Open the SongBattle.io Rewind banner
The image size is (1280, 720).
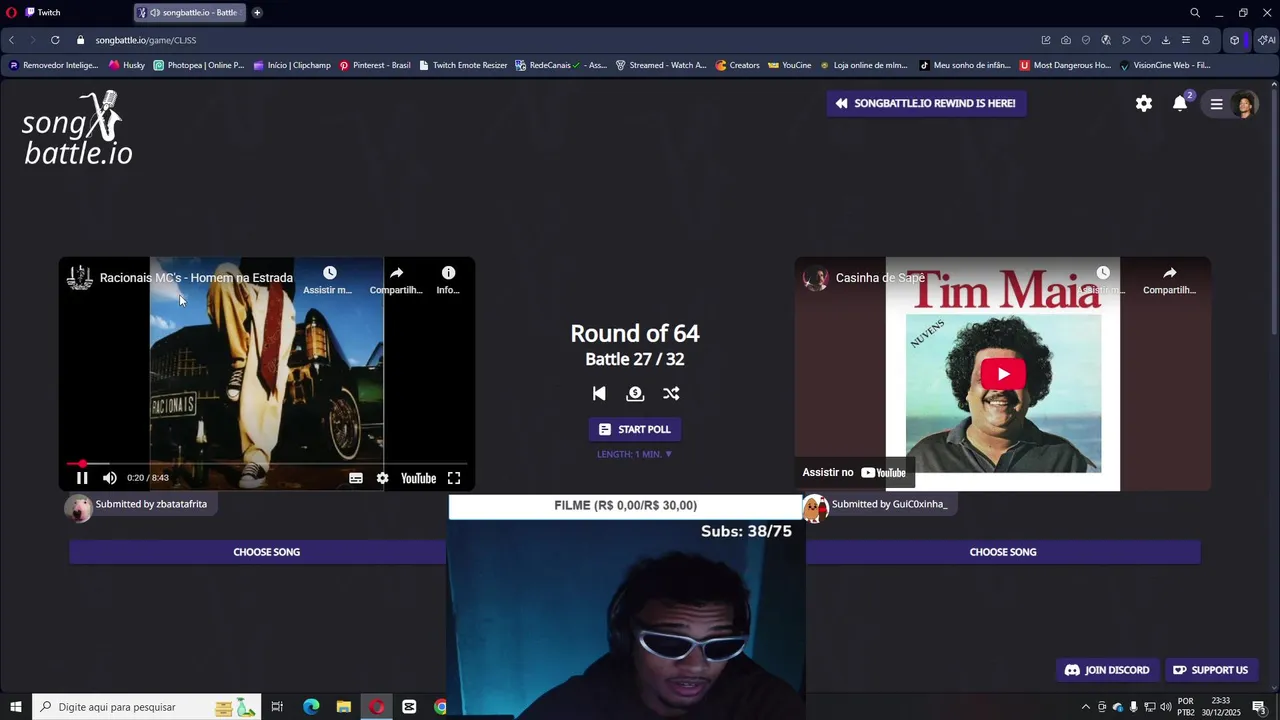point(926,103)
